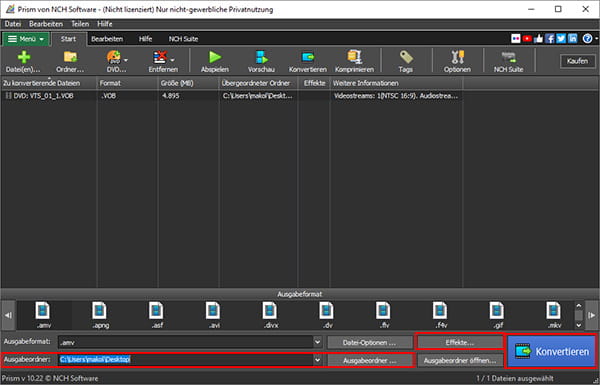Switch to the Bearbeiten ribbon tab
This screenshot has width=600, height=385.
point(107,39)
